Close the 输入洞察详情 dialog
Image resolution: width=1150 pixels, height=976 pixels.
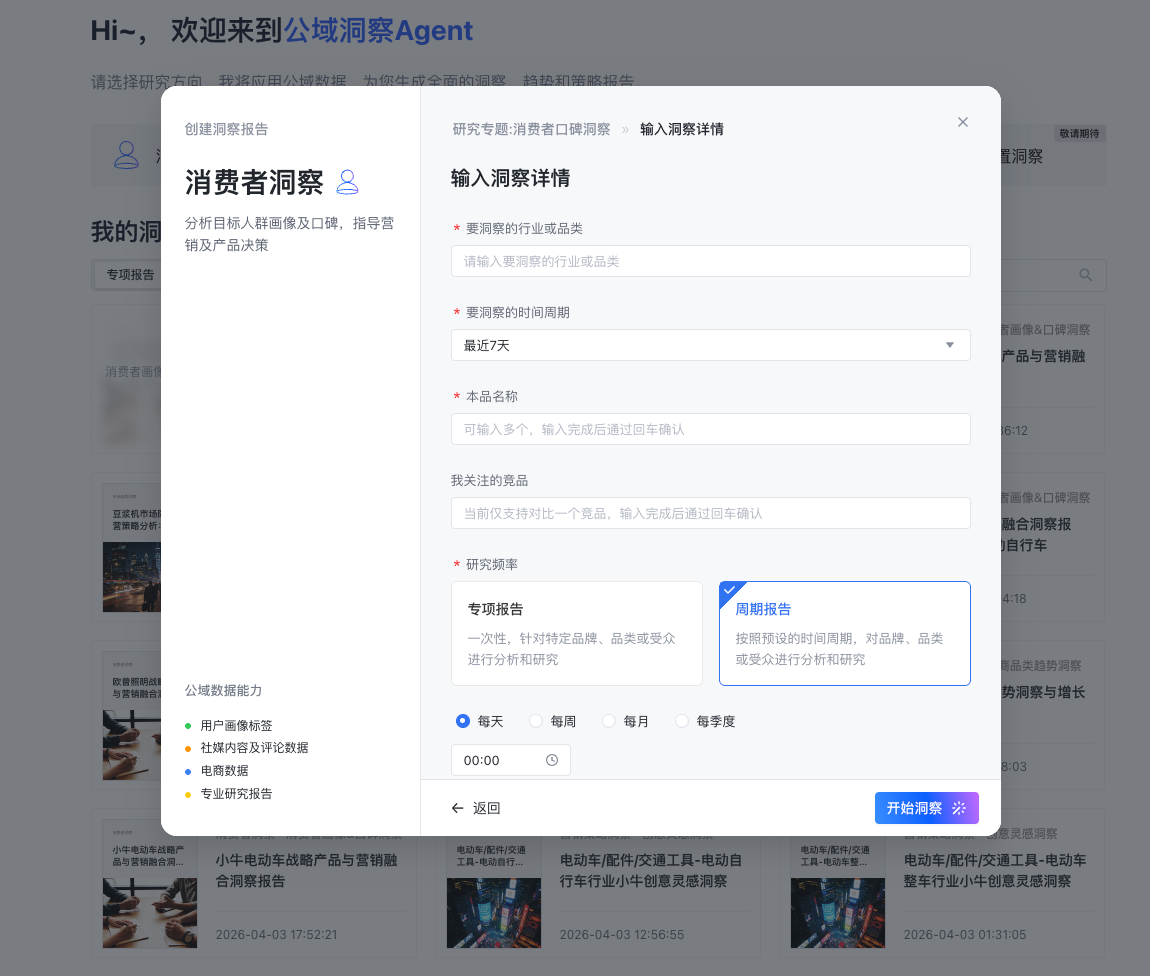pyautogui.click(x=962, y=122)
